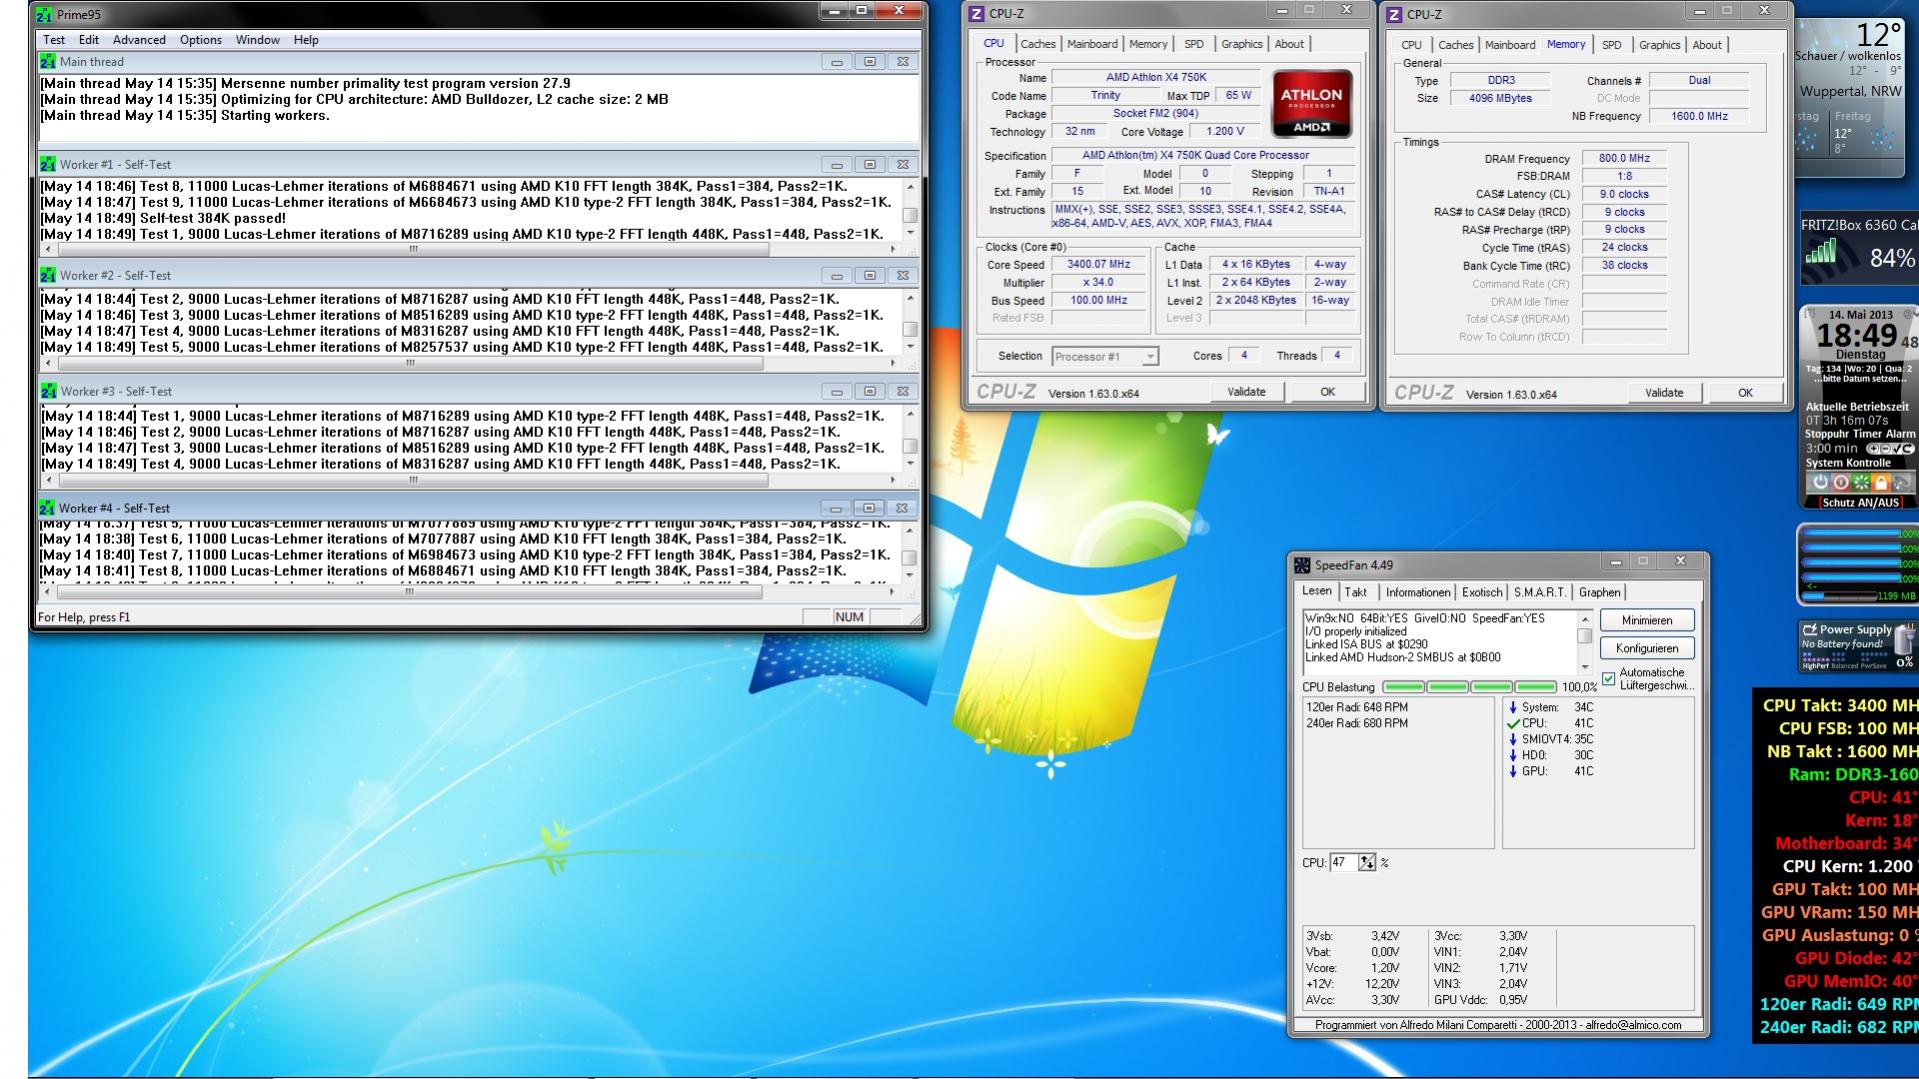
Task: Open the Graphen tab in SpeedFan
Action: pos(1600,593)
